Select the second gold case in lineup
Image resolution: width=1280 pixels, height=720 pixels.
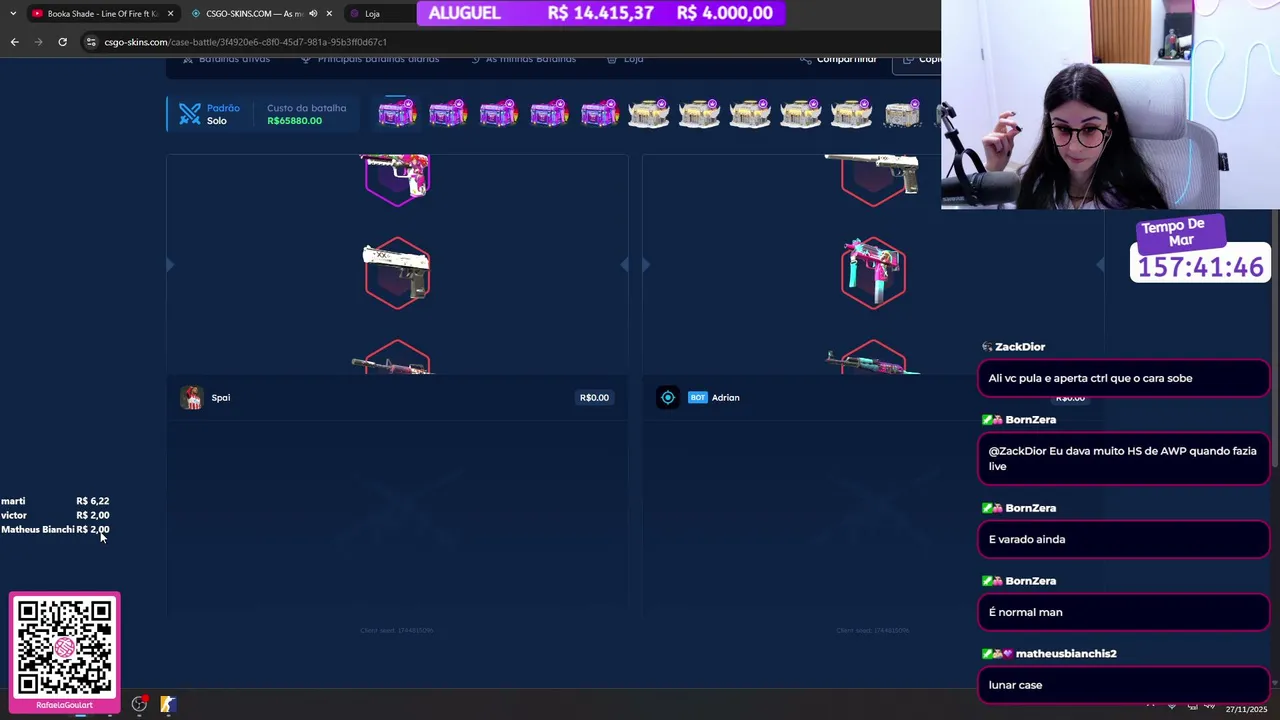(x=699, y=113)
